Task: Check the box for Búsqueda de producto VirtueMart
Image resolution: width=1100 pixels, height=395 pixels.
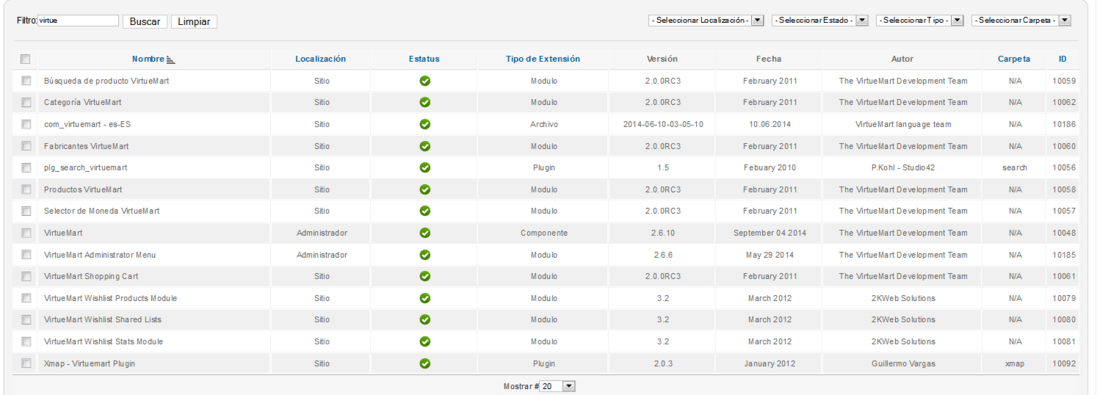Action: pos(26,81)
